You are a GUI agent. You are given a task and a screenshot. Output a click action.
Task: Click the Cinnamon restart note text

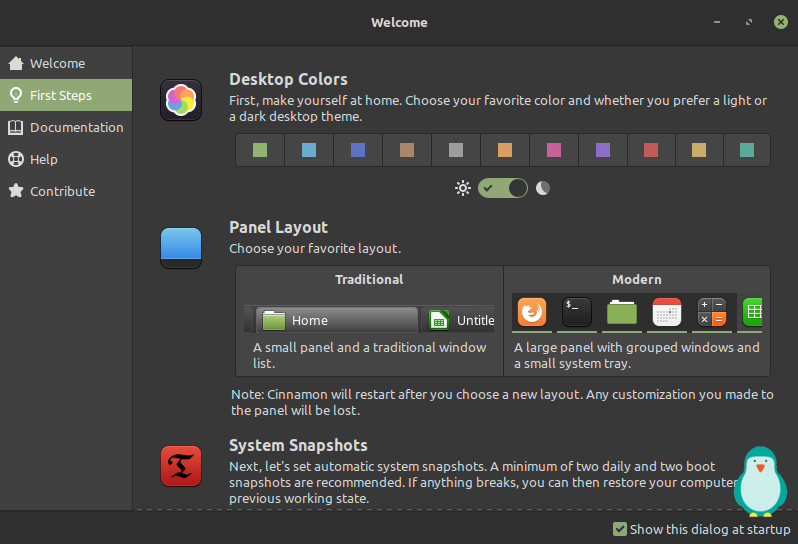pyautogui.click(x=502, y=403)
